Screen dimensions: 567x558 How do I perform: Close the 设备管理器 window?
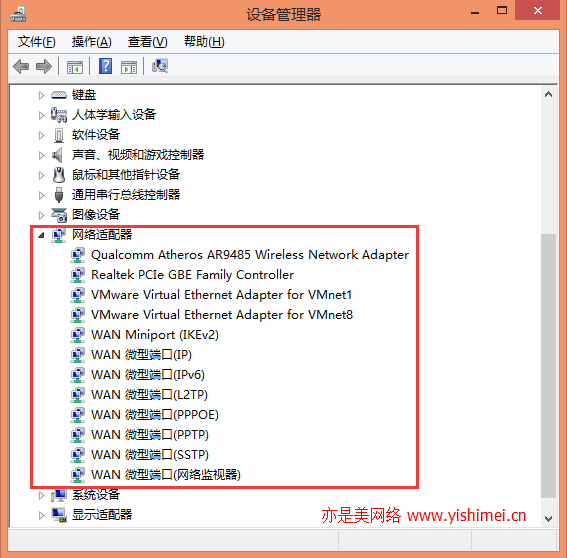coord(538,11)
